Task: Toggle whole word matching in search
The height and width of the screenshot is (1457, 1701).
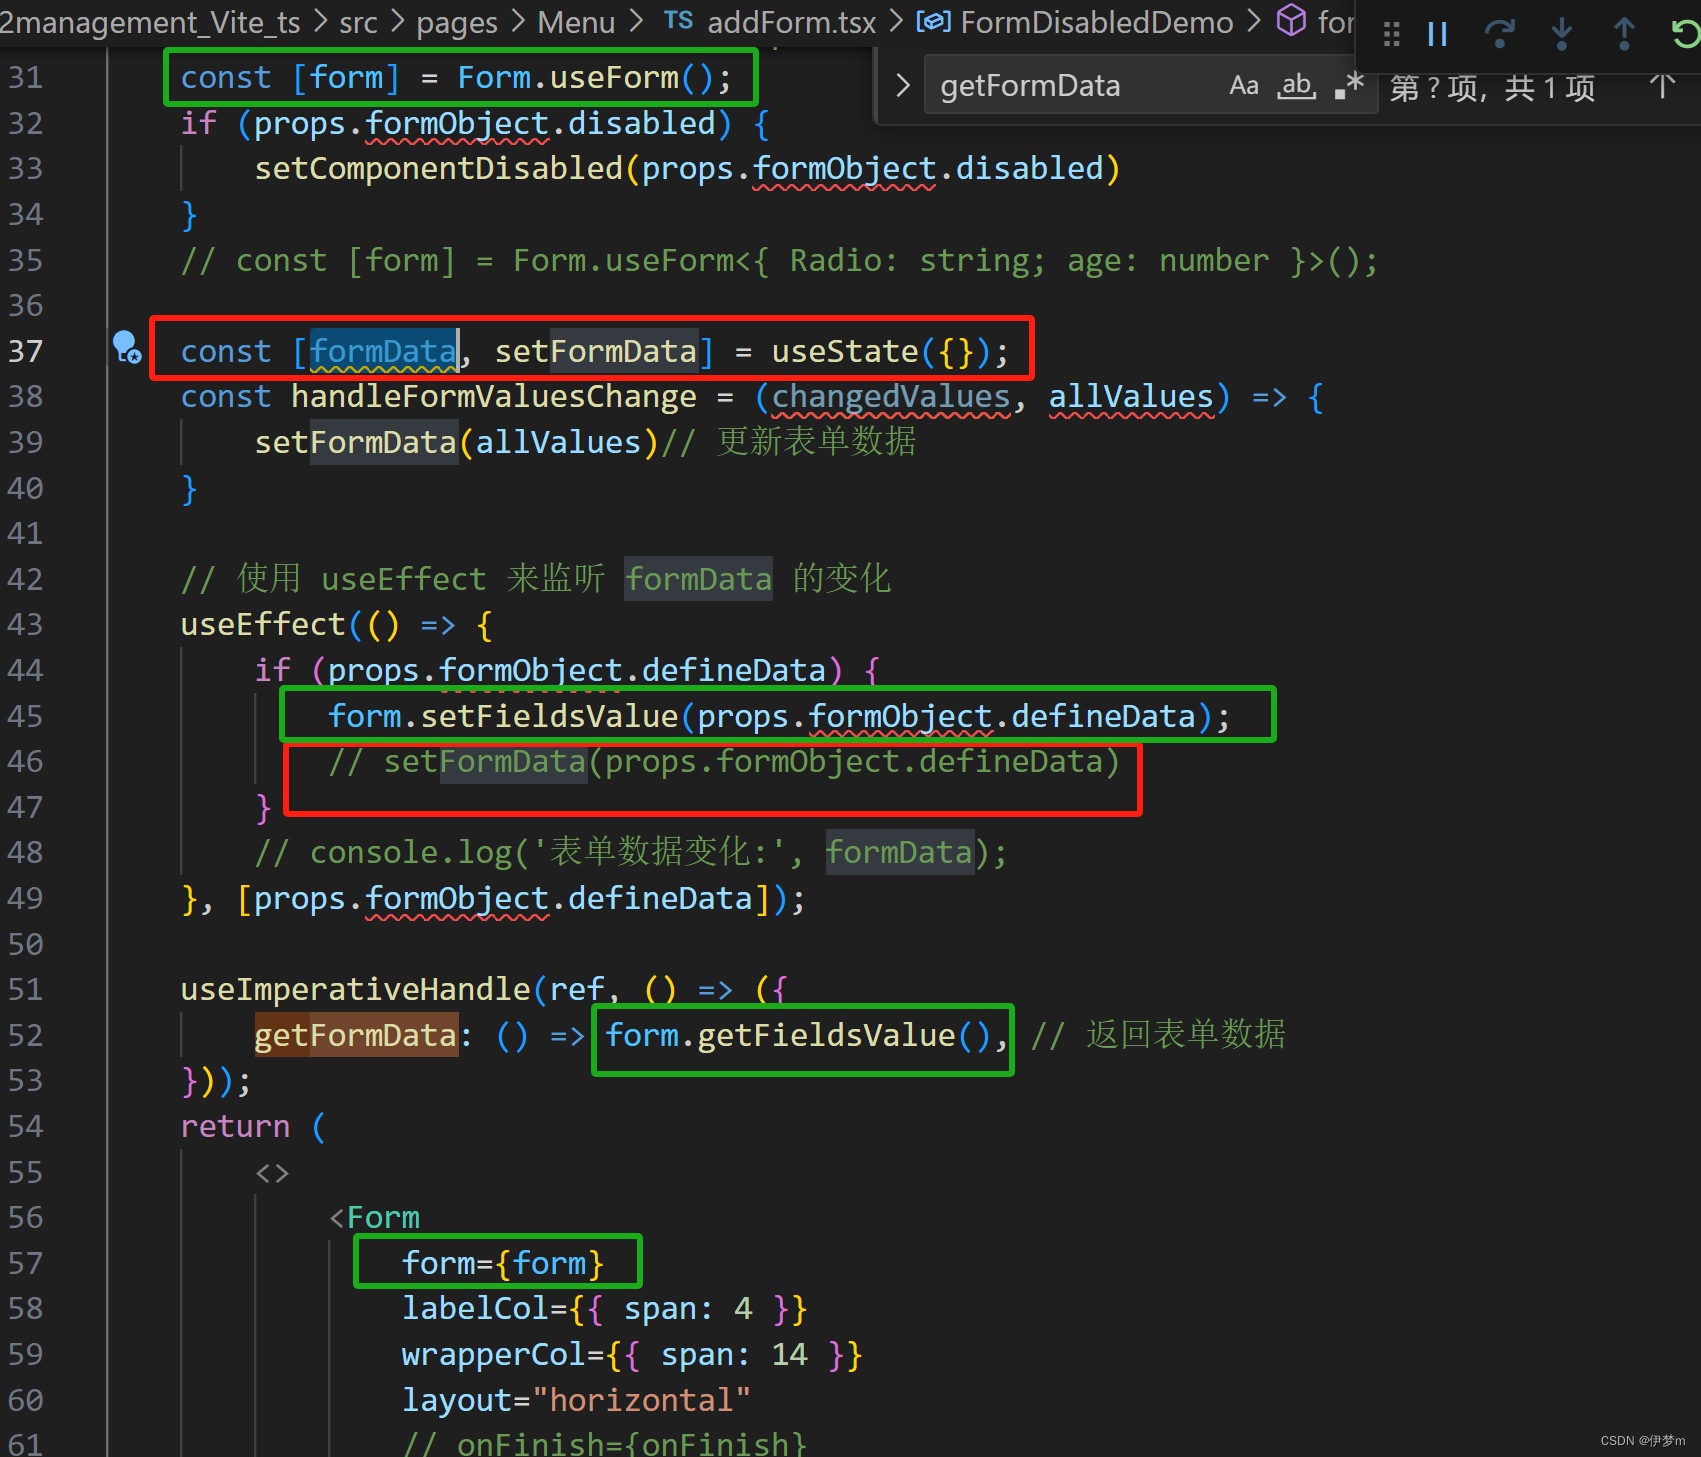Action: pos(1296,86)
